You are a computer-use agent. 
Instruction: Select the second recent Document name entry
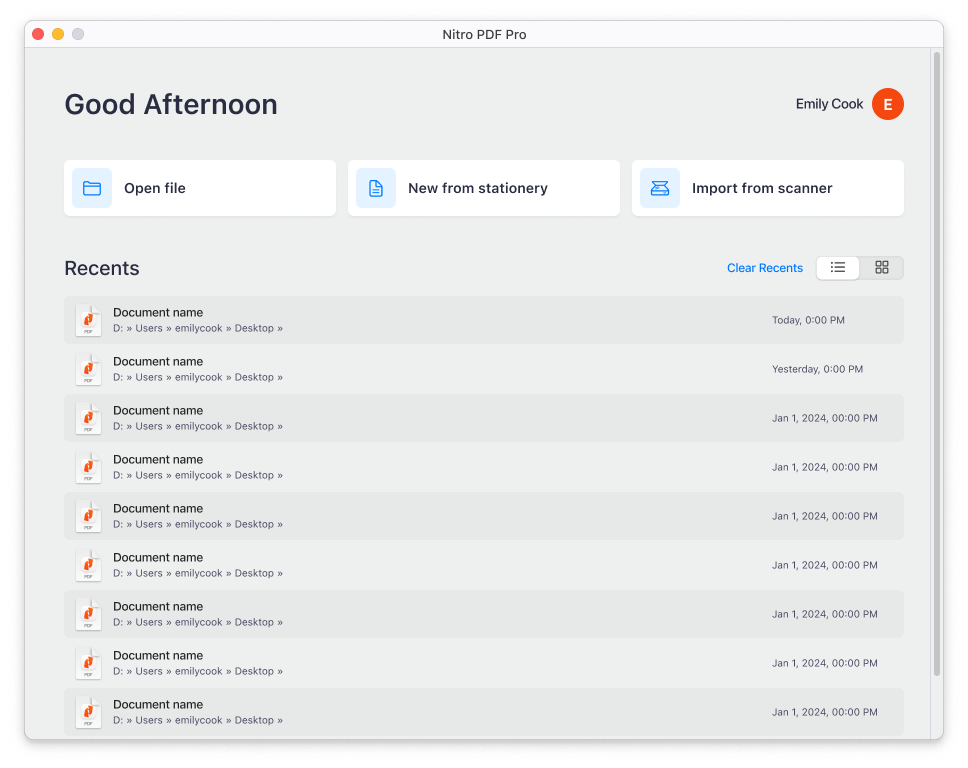158,361
